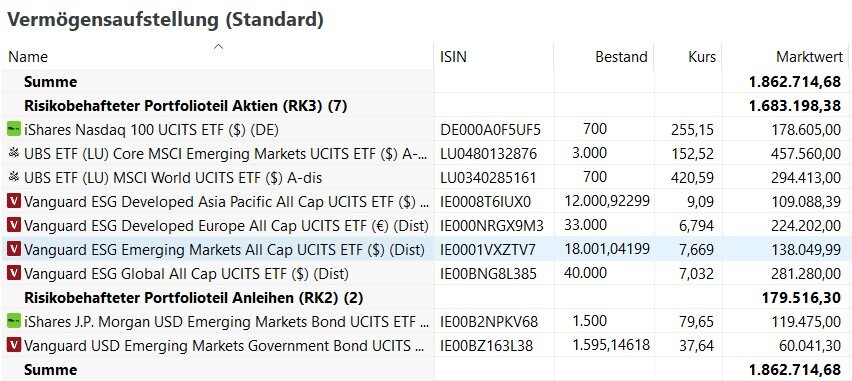852x381 pixels.
Task: Select the Name column header
Action: [28, 57]
